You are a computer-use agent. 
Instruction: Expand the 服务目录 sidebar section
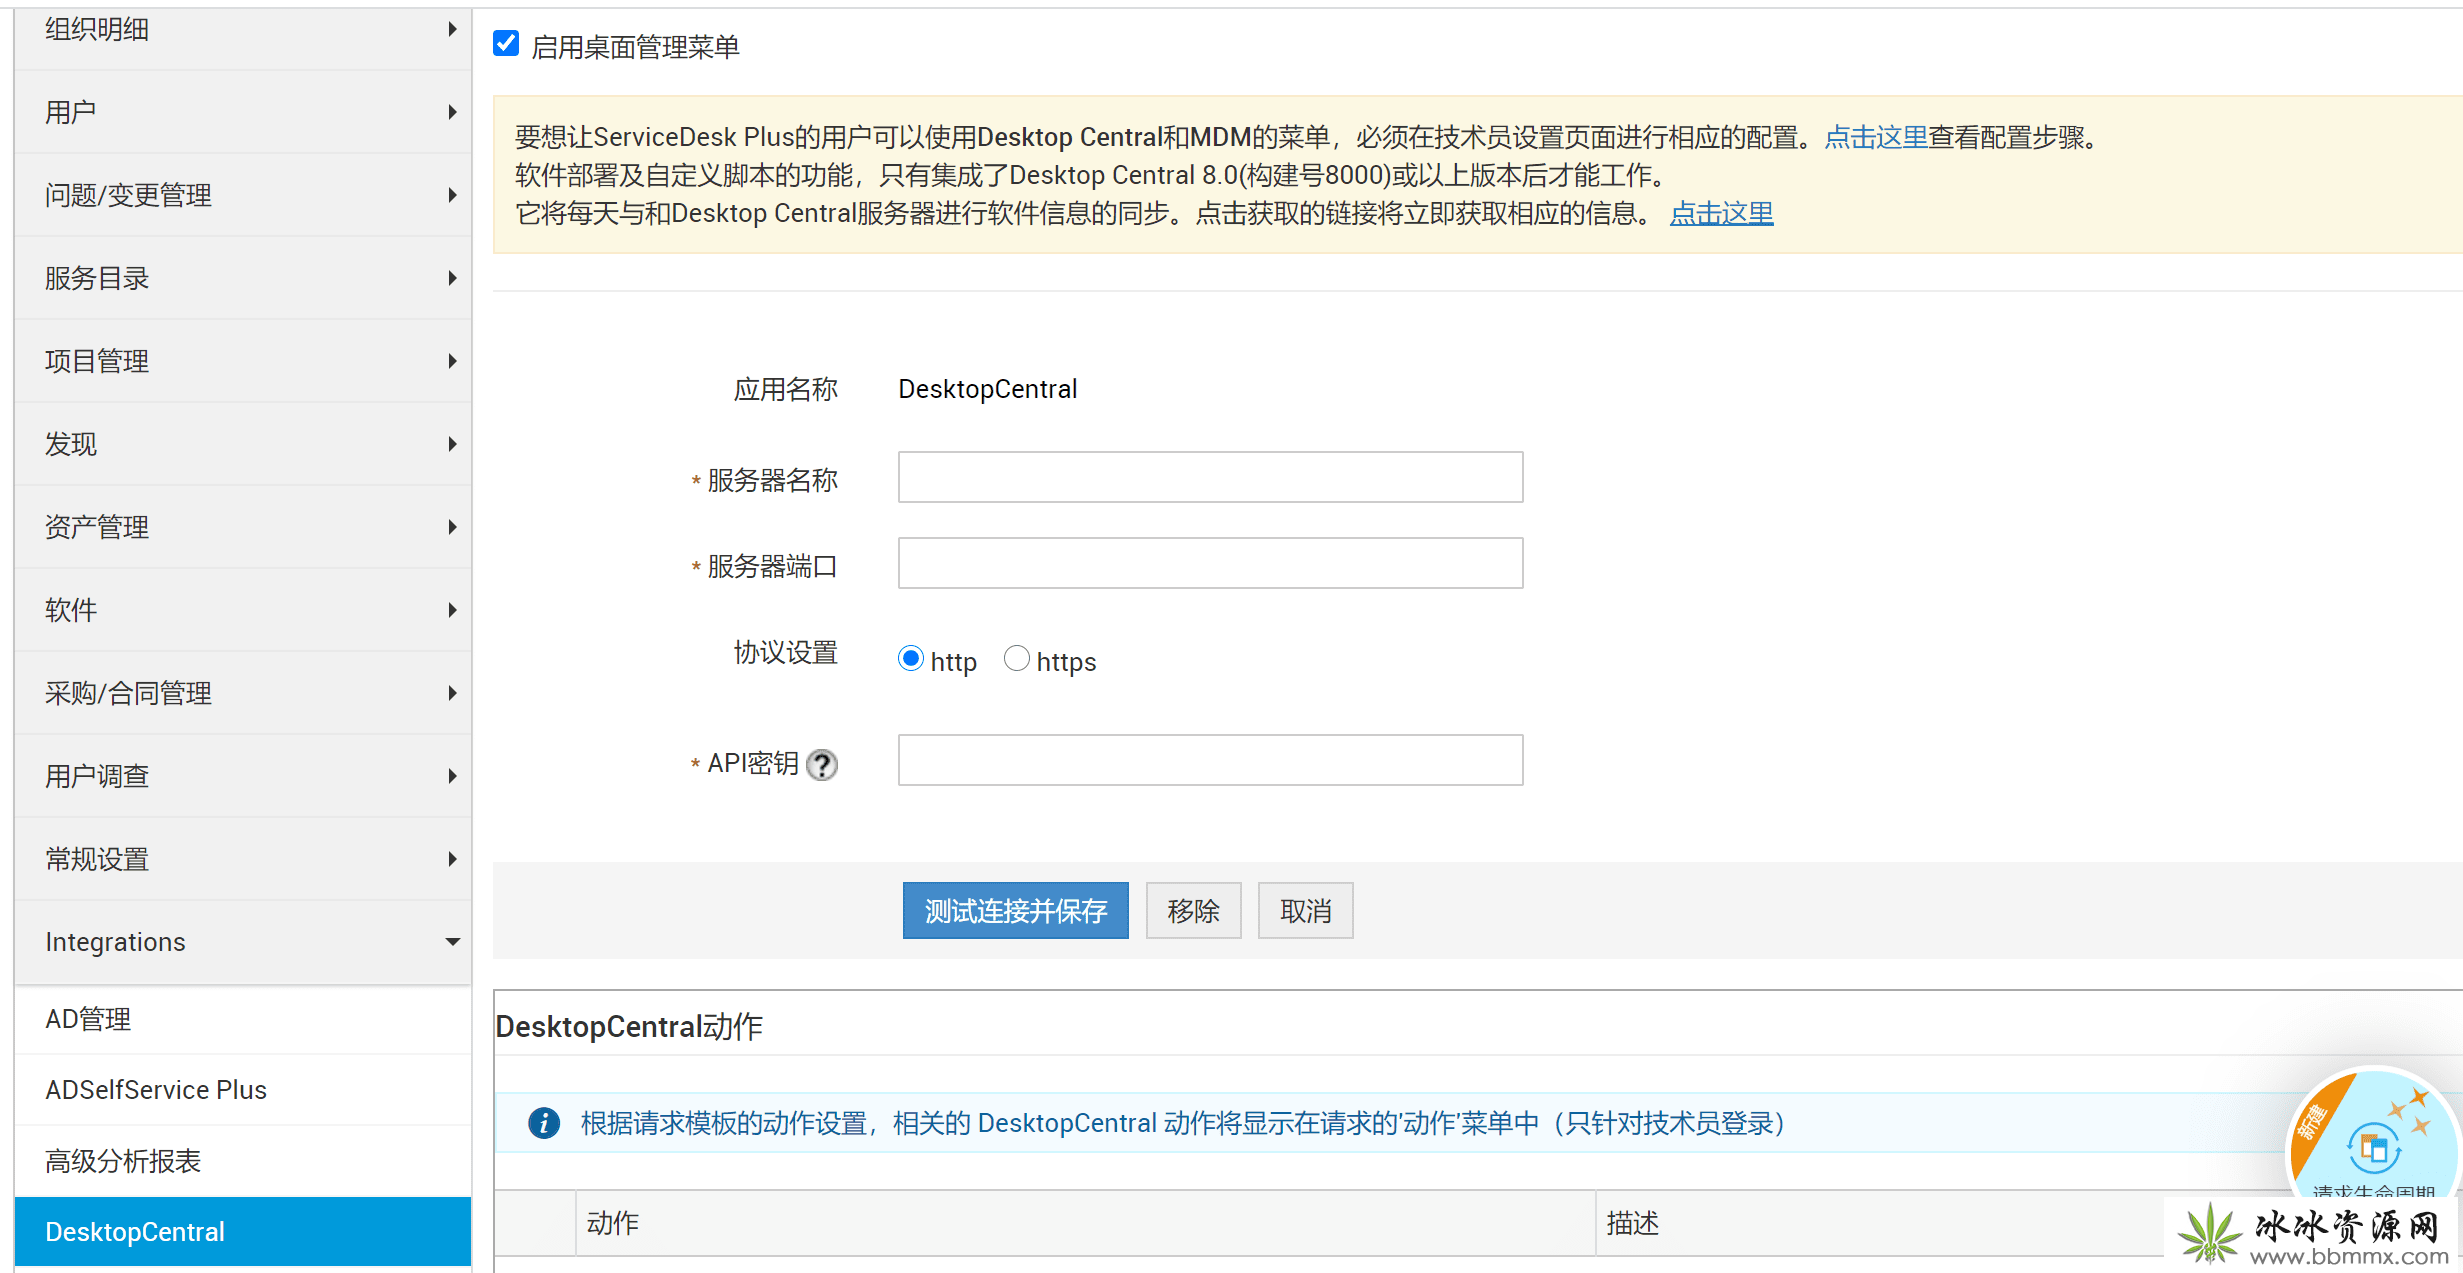(x=243, y=278)
